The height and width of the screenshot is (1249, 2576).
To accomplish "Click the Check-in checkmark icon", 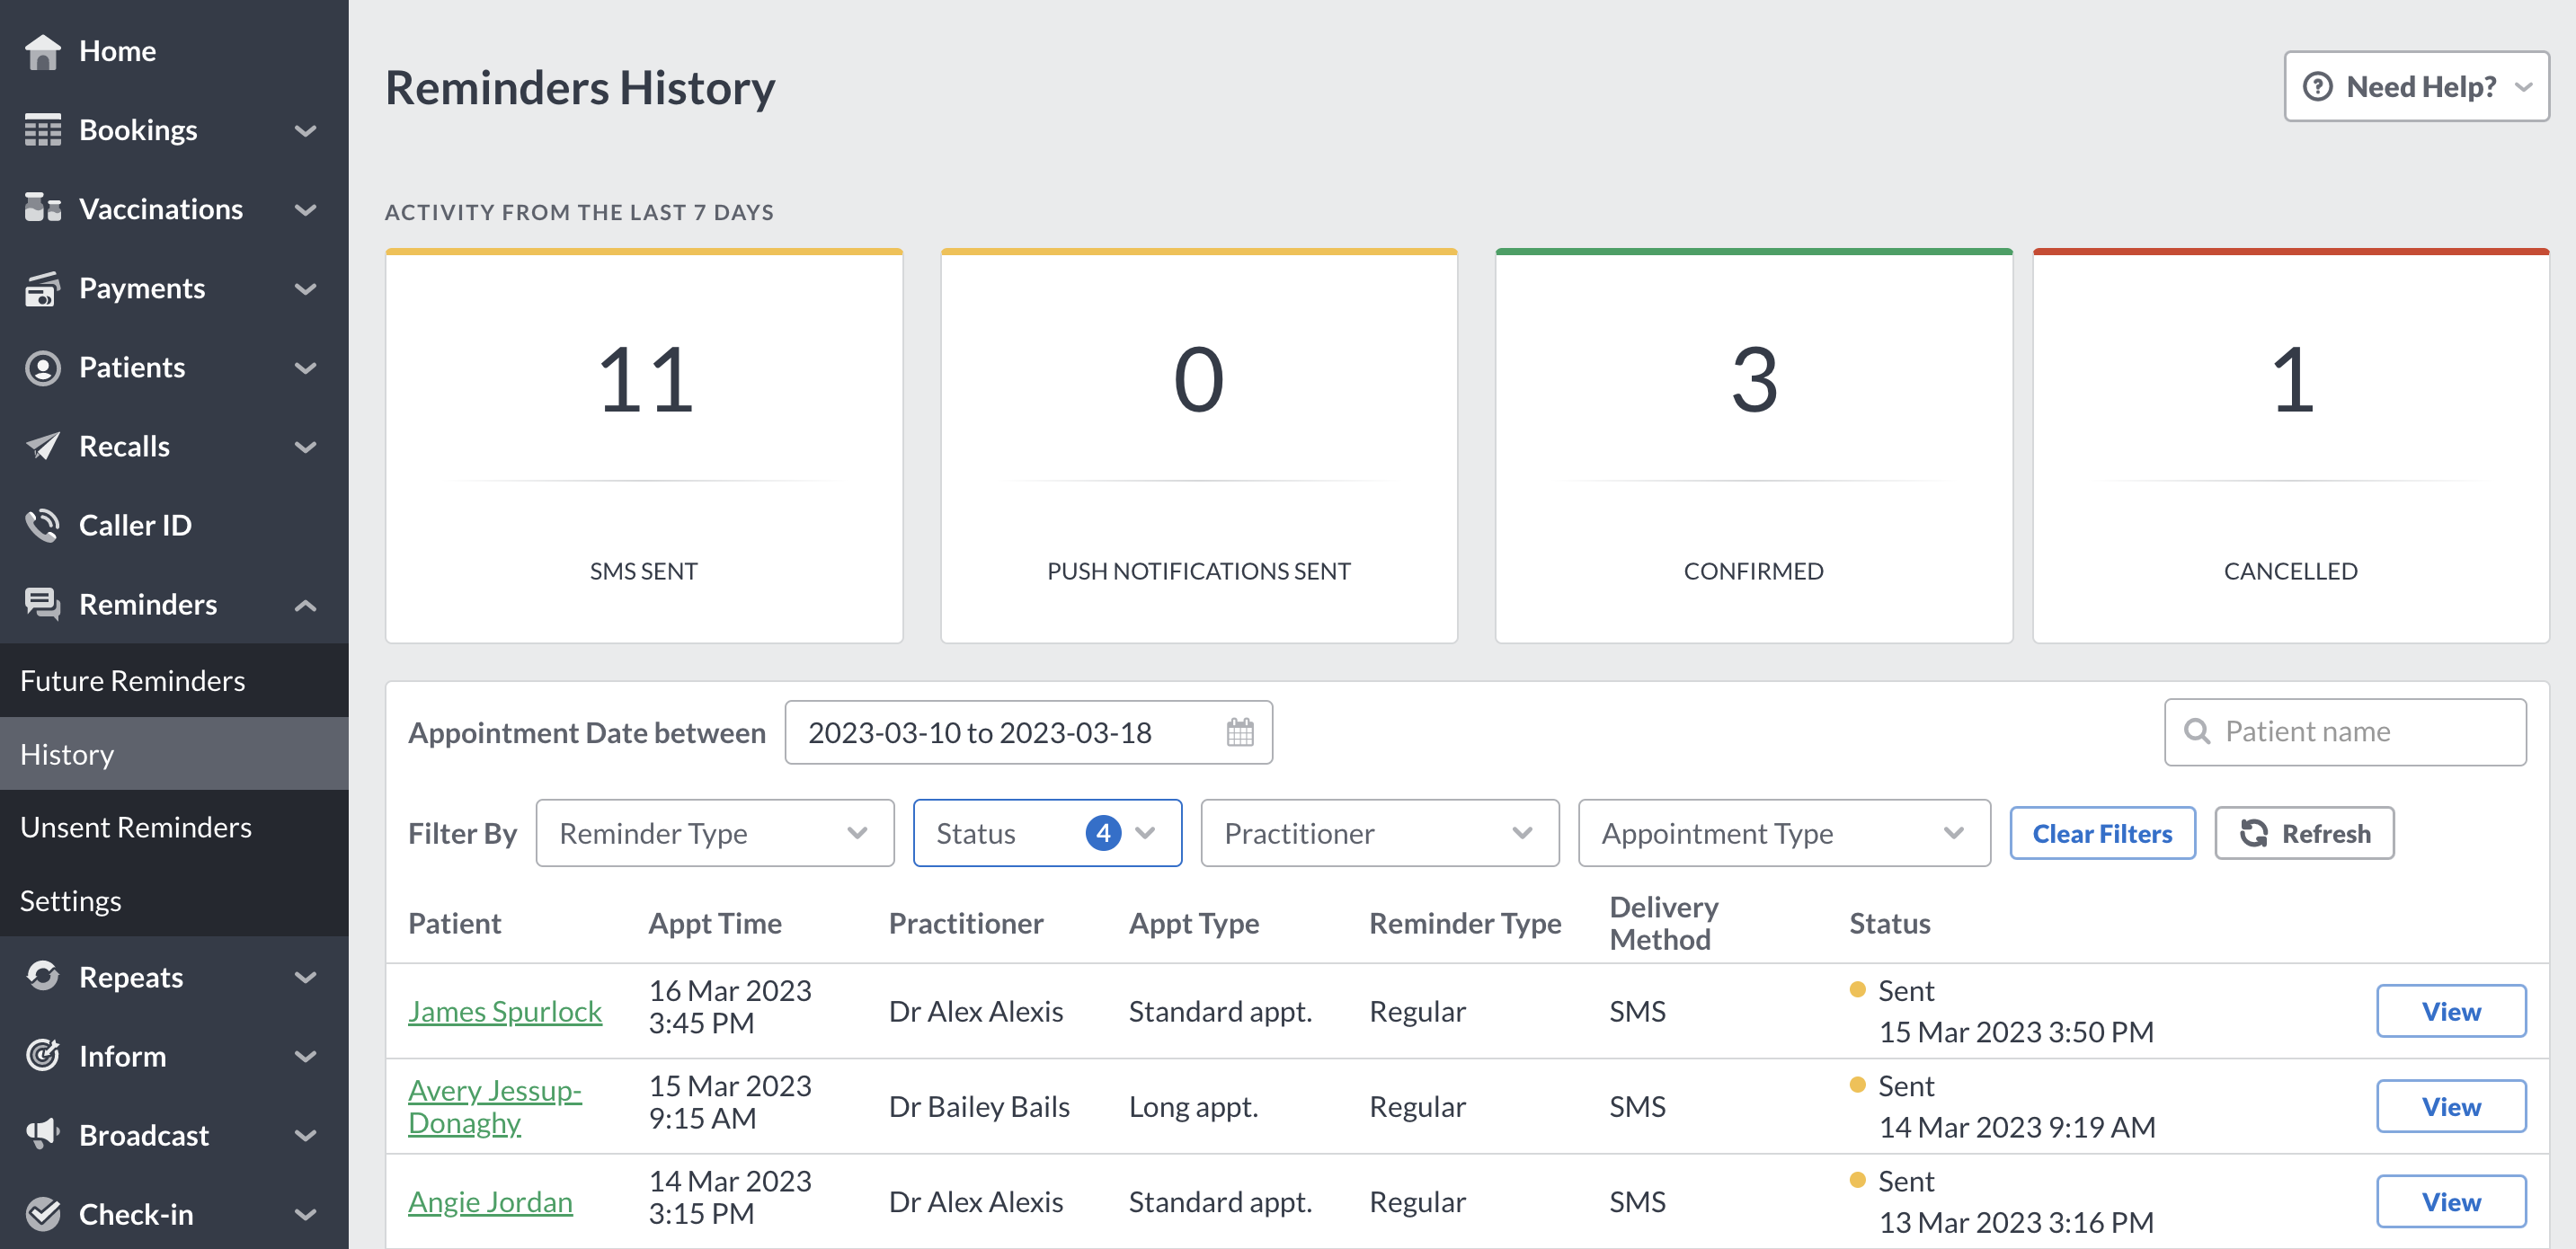I will (42, 1213).
